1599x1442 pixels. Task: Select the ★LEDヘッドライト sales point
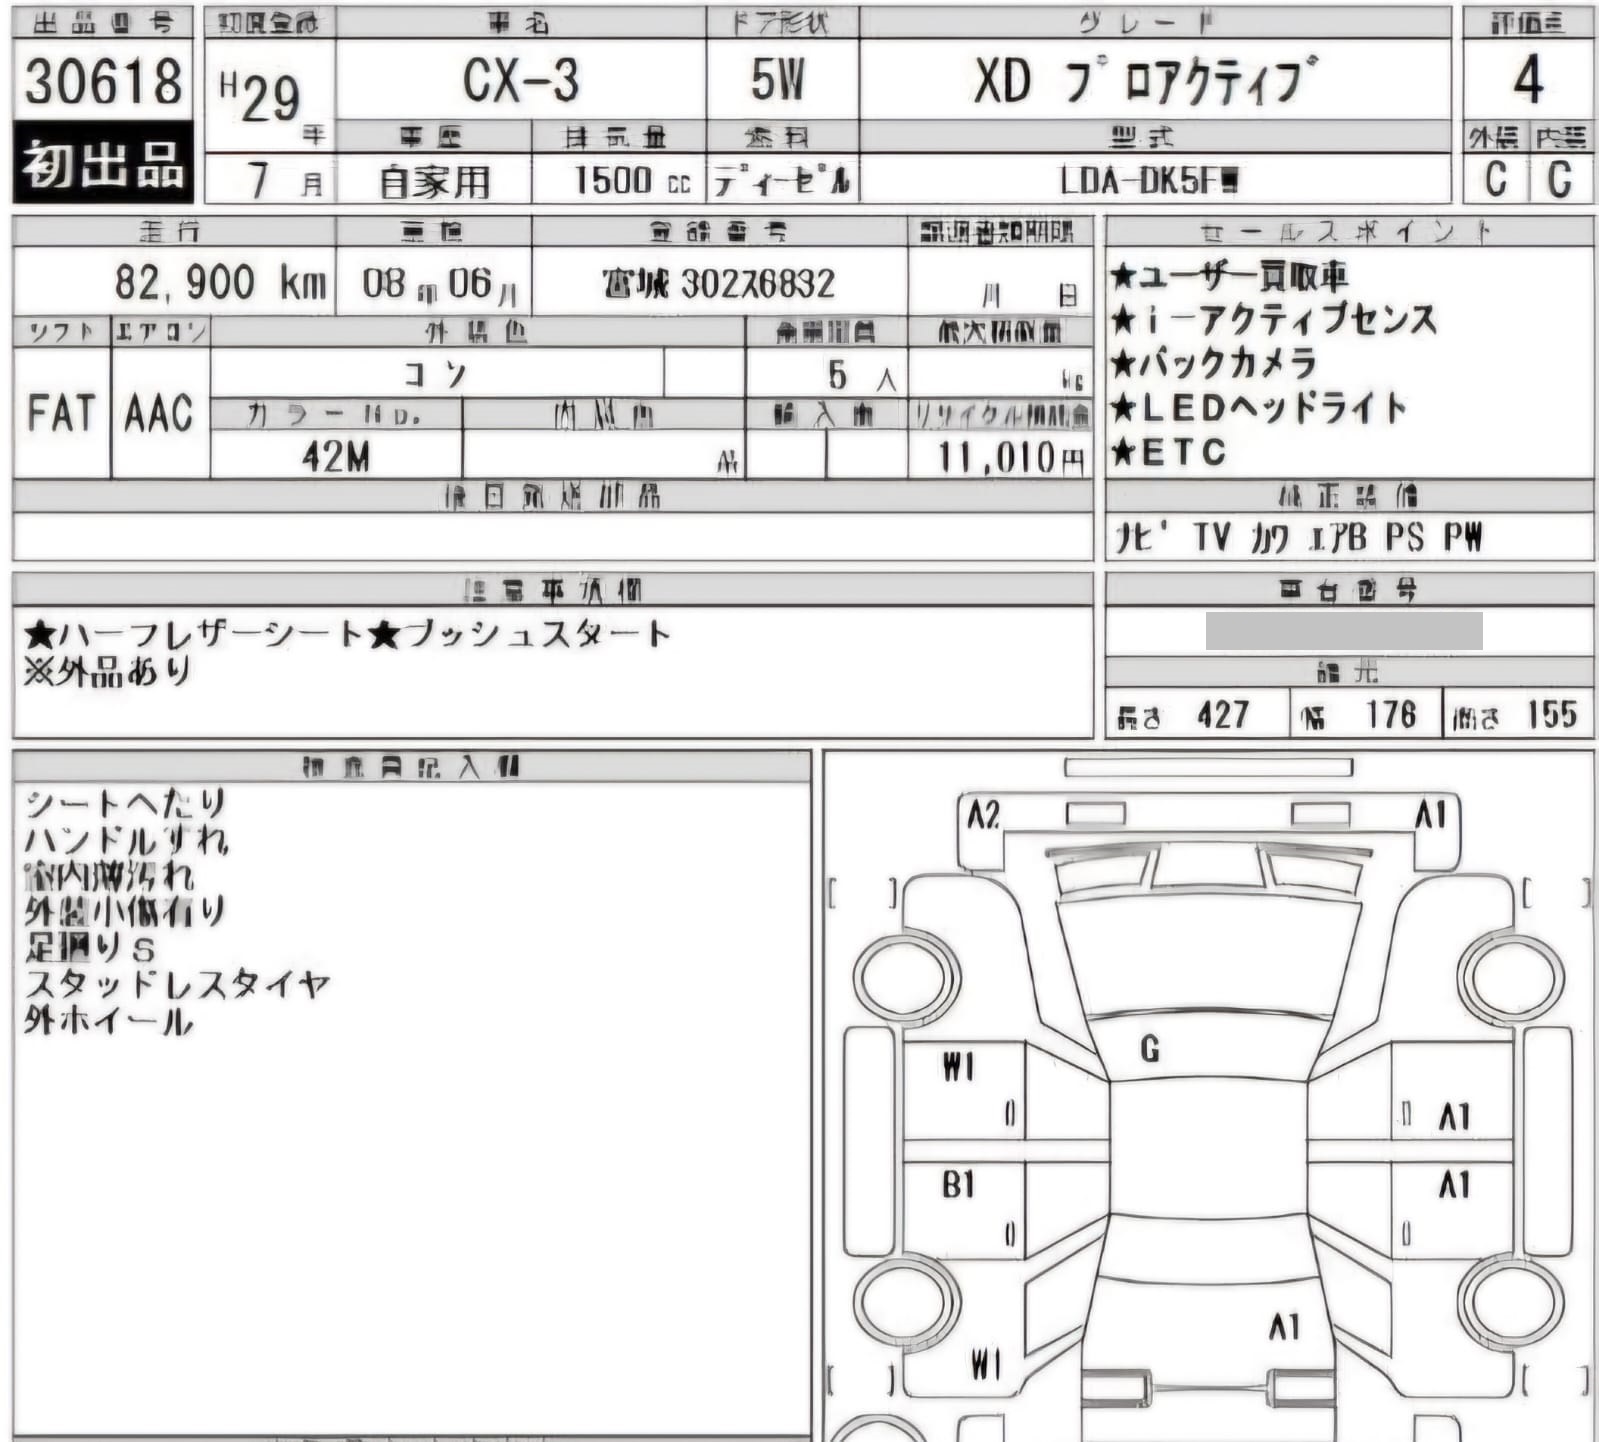[1258, 408]
